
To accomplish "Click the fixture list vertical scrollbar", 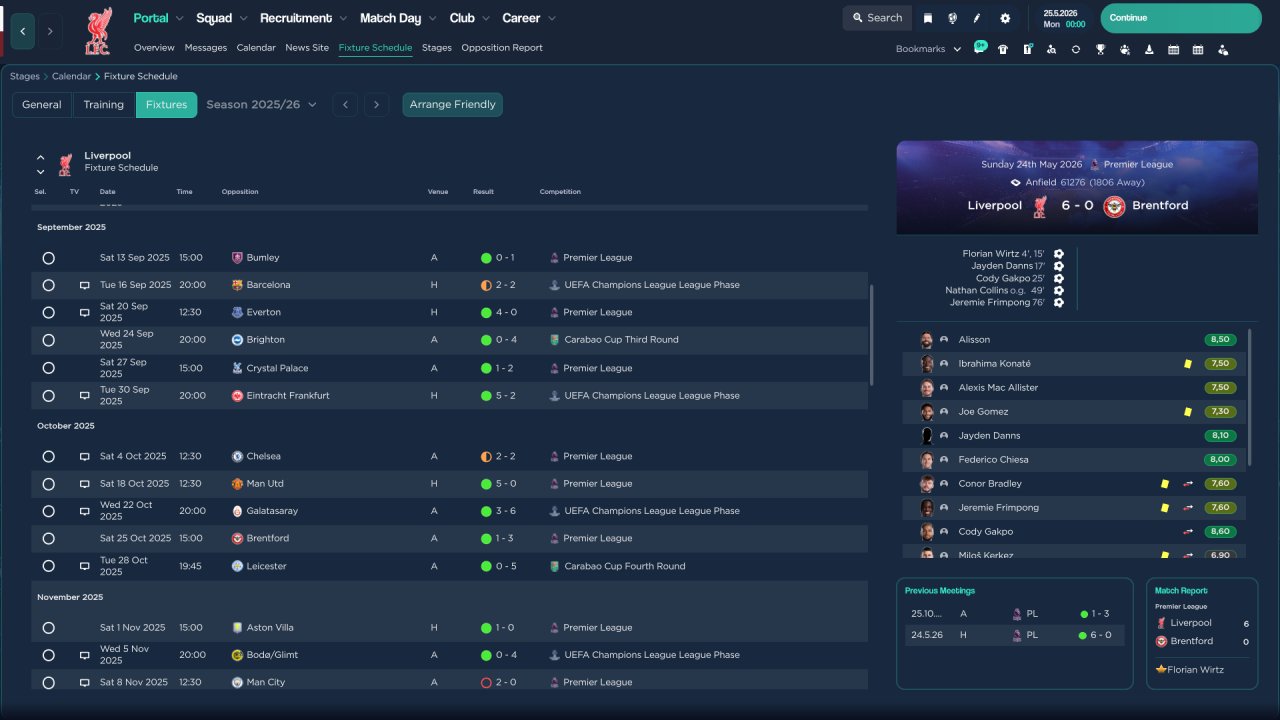I will click(x=873, y=336).
